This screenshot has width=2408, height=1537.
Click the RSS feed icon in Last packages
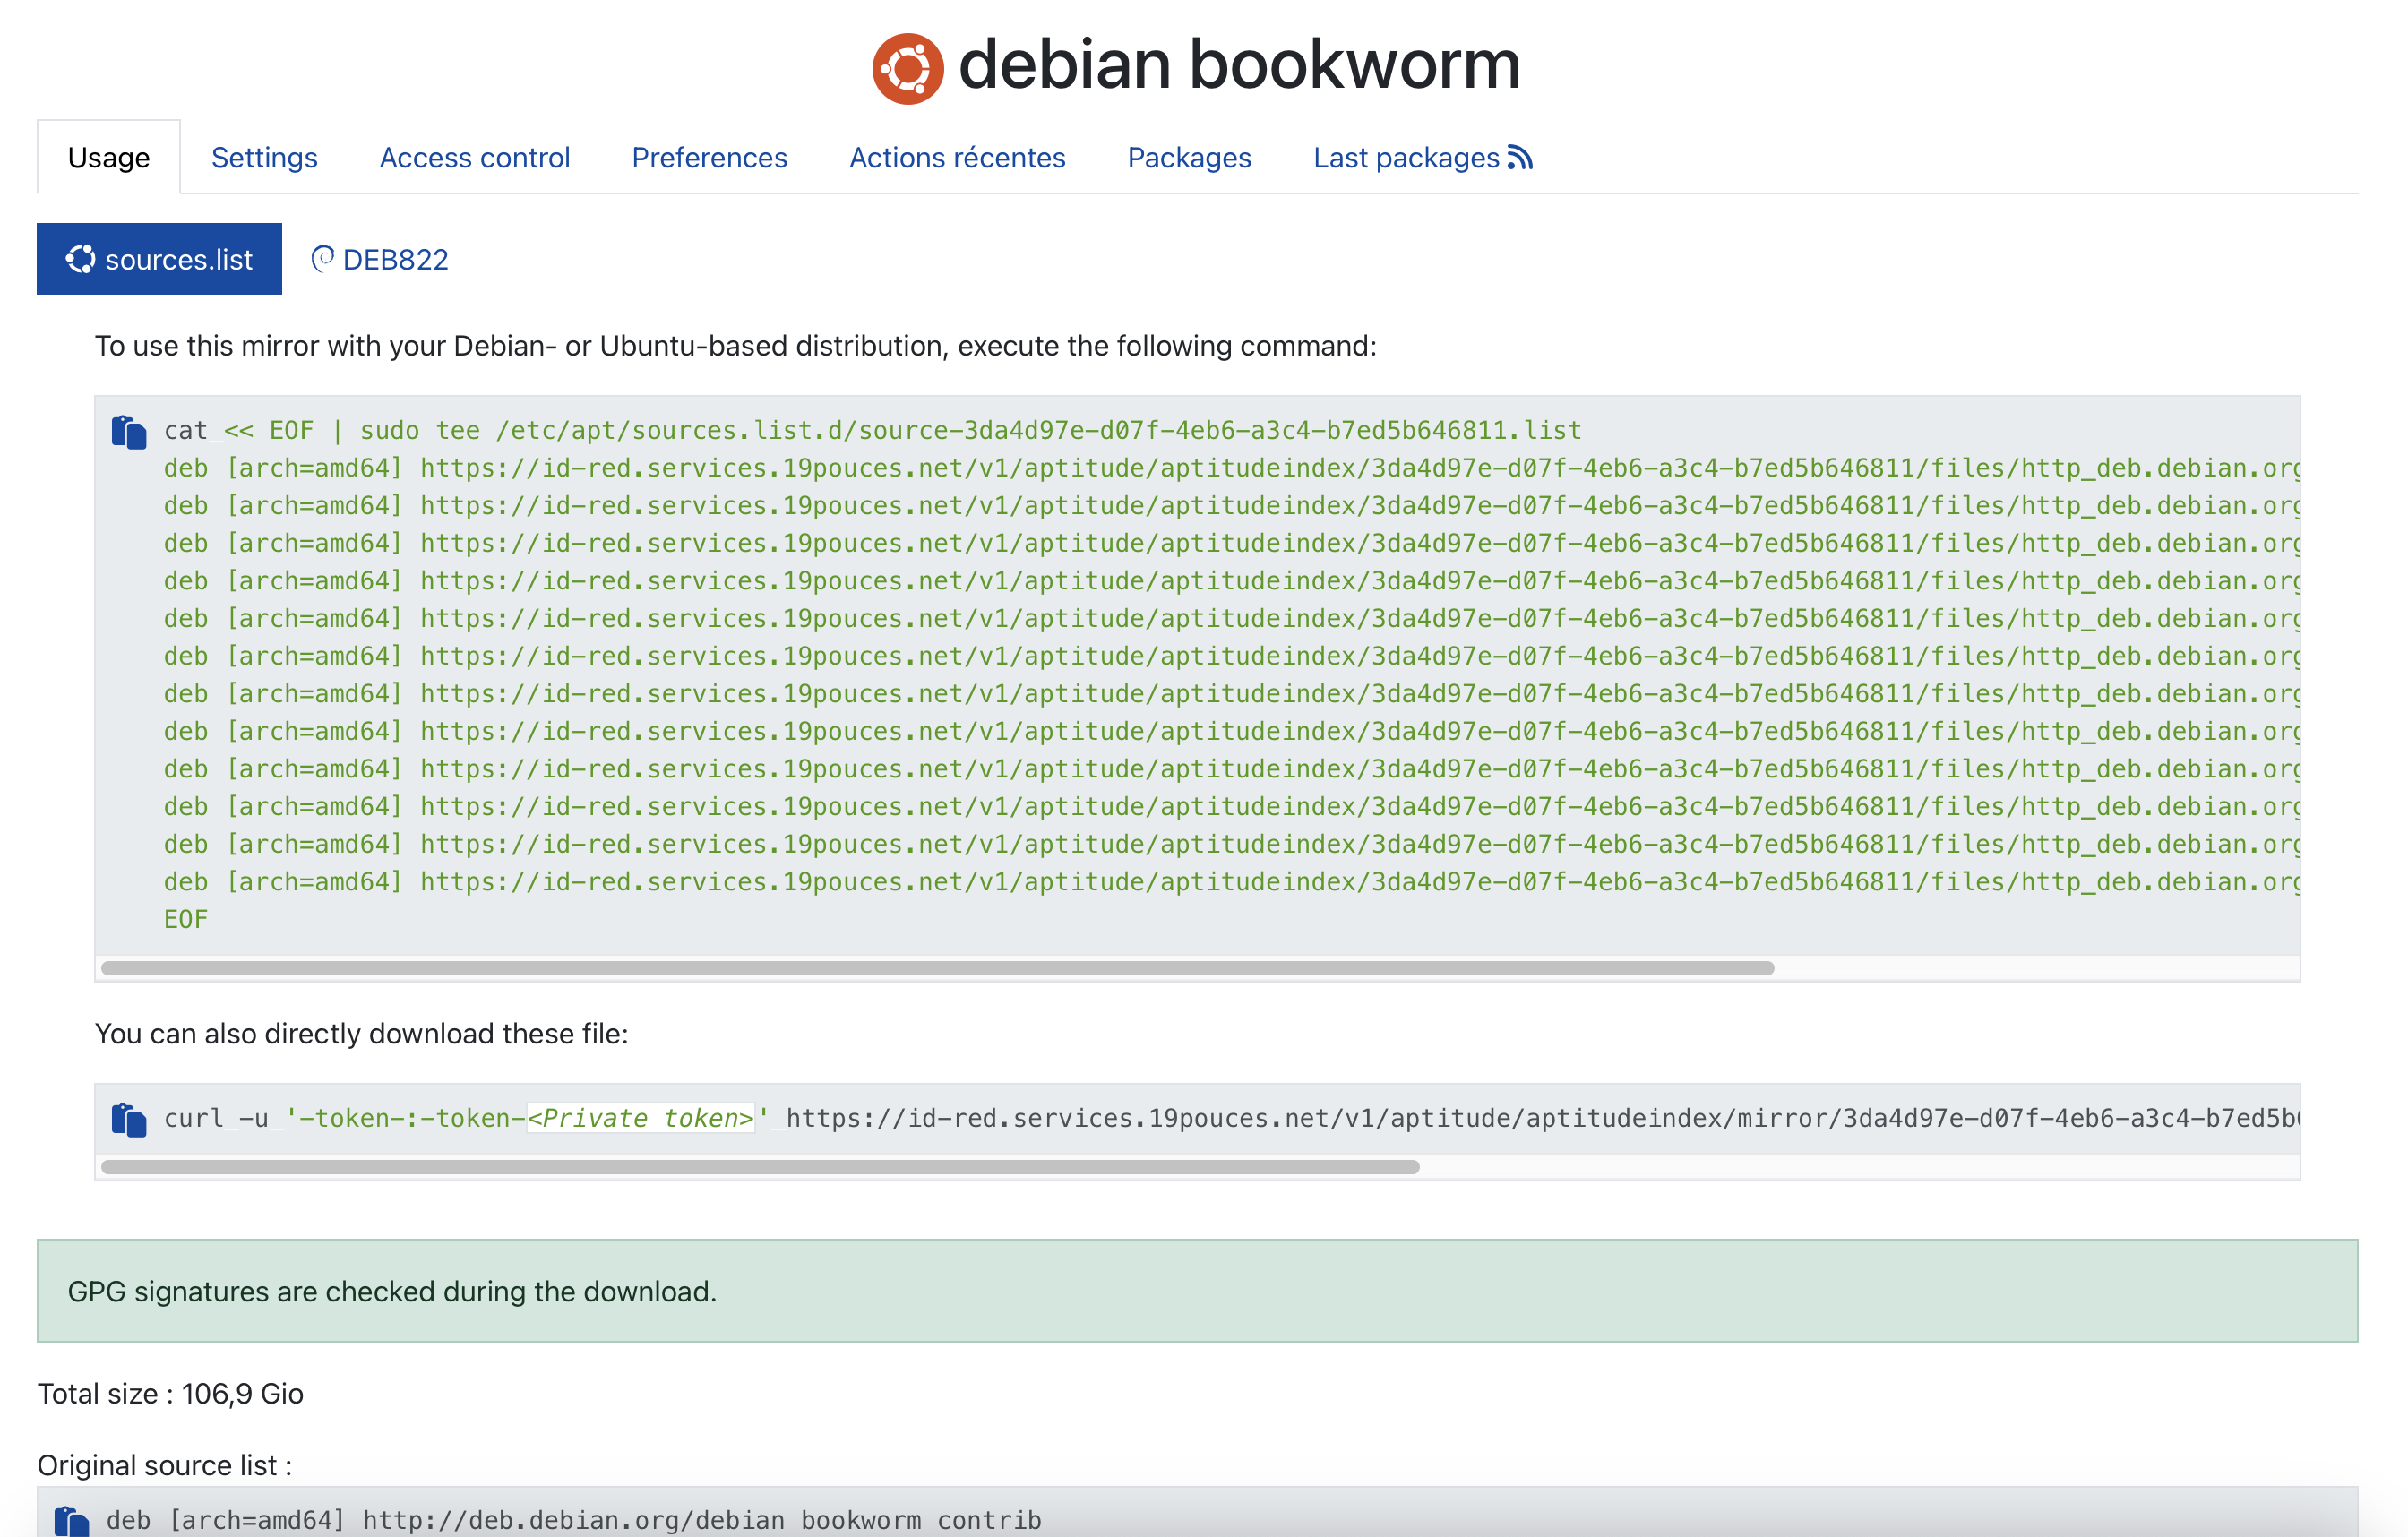tap(1520, 157)
